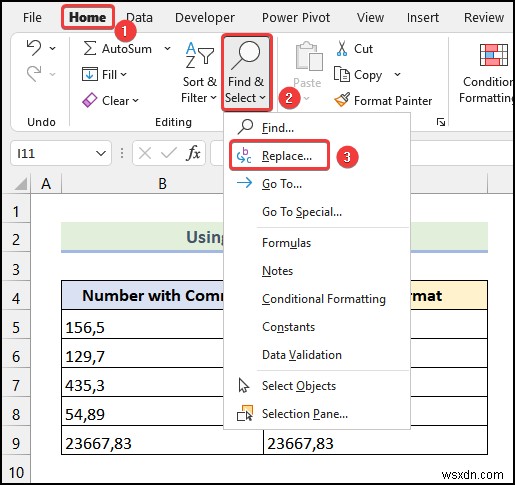Select Notes in the dropdown menu
The width and height of the screenshot is (515, 485).
coord(317,271)
